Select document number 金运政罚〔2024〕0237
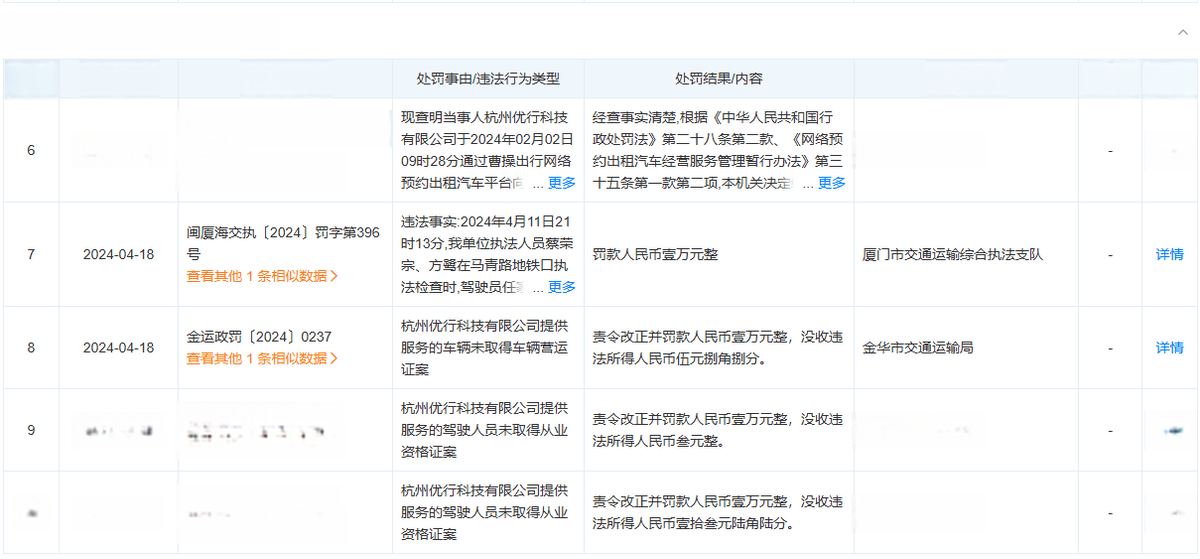 (x=259, y=338)
